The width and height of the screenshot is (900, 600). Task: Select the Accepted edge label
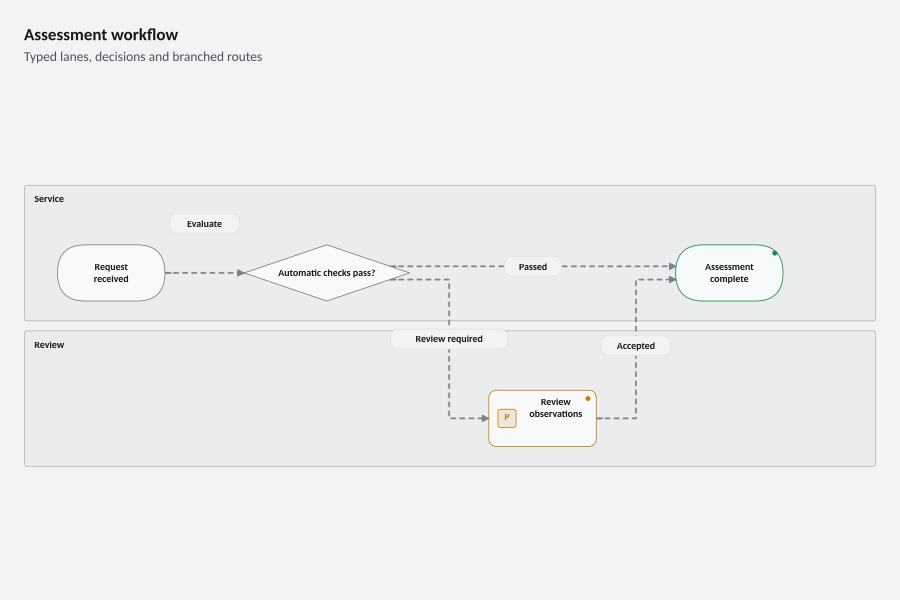(635, 346)
